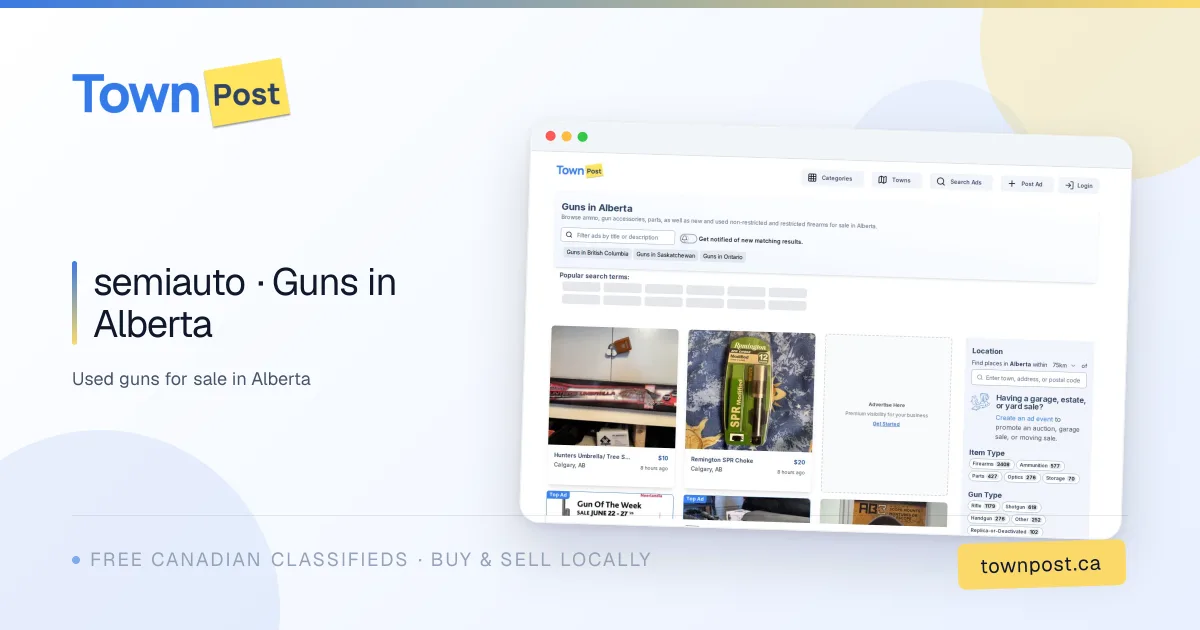
Task: Open the Categories menu
Action: (832, 178)
